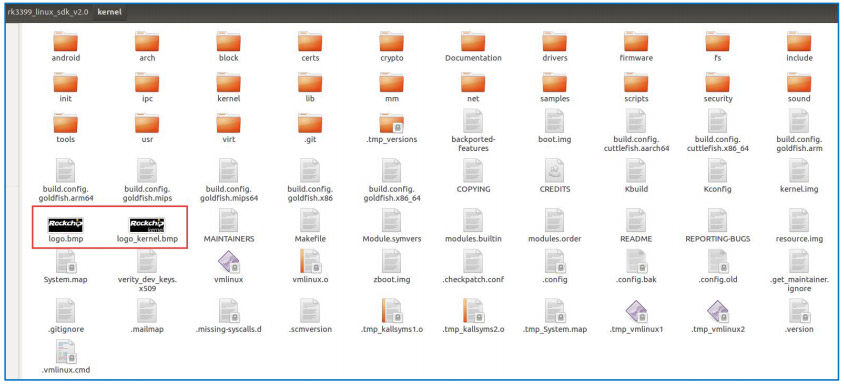Switch to the rk3399_linux_sdk_v2.0 path tab
This screenshot has width=844, height=384.
click(48, 11)
